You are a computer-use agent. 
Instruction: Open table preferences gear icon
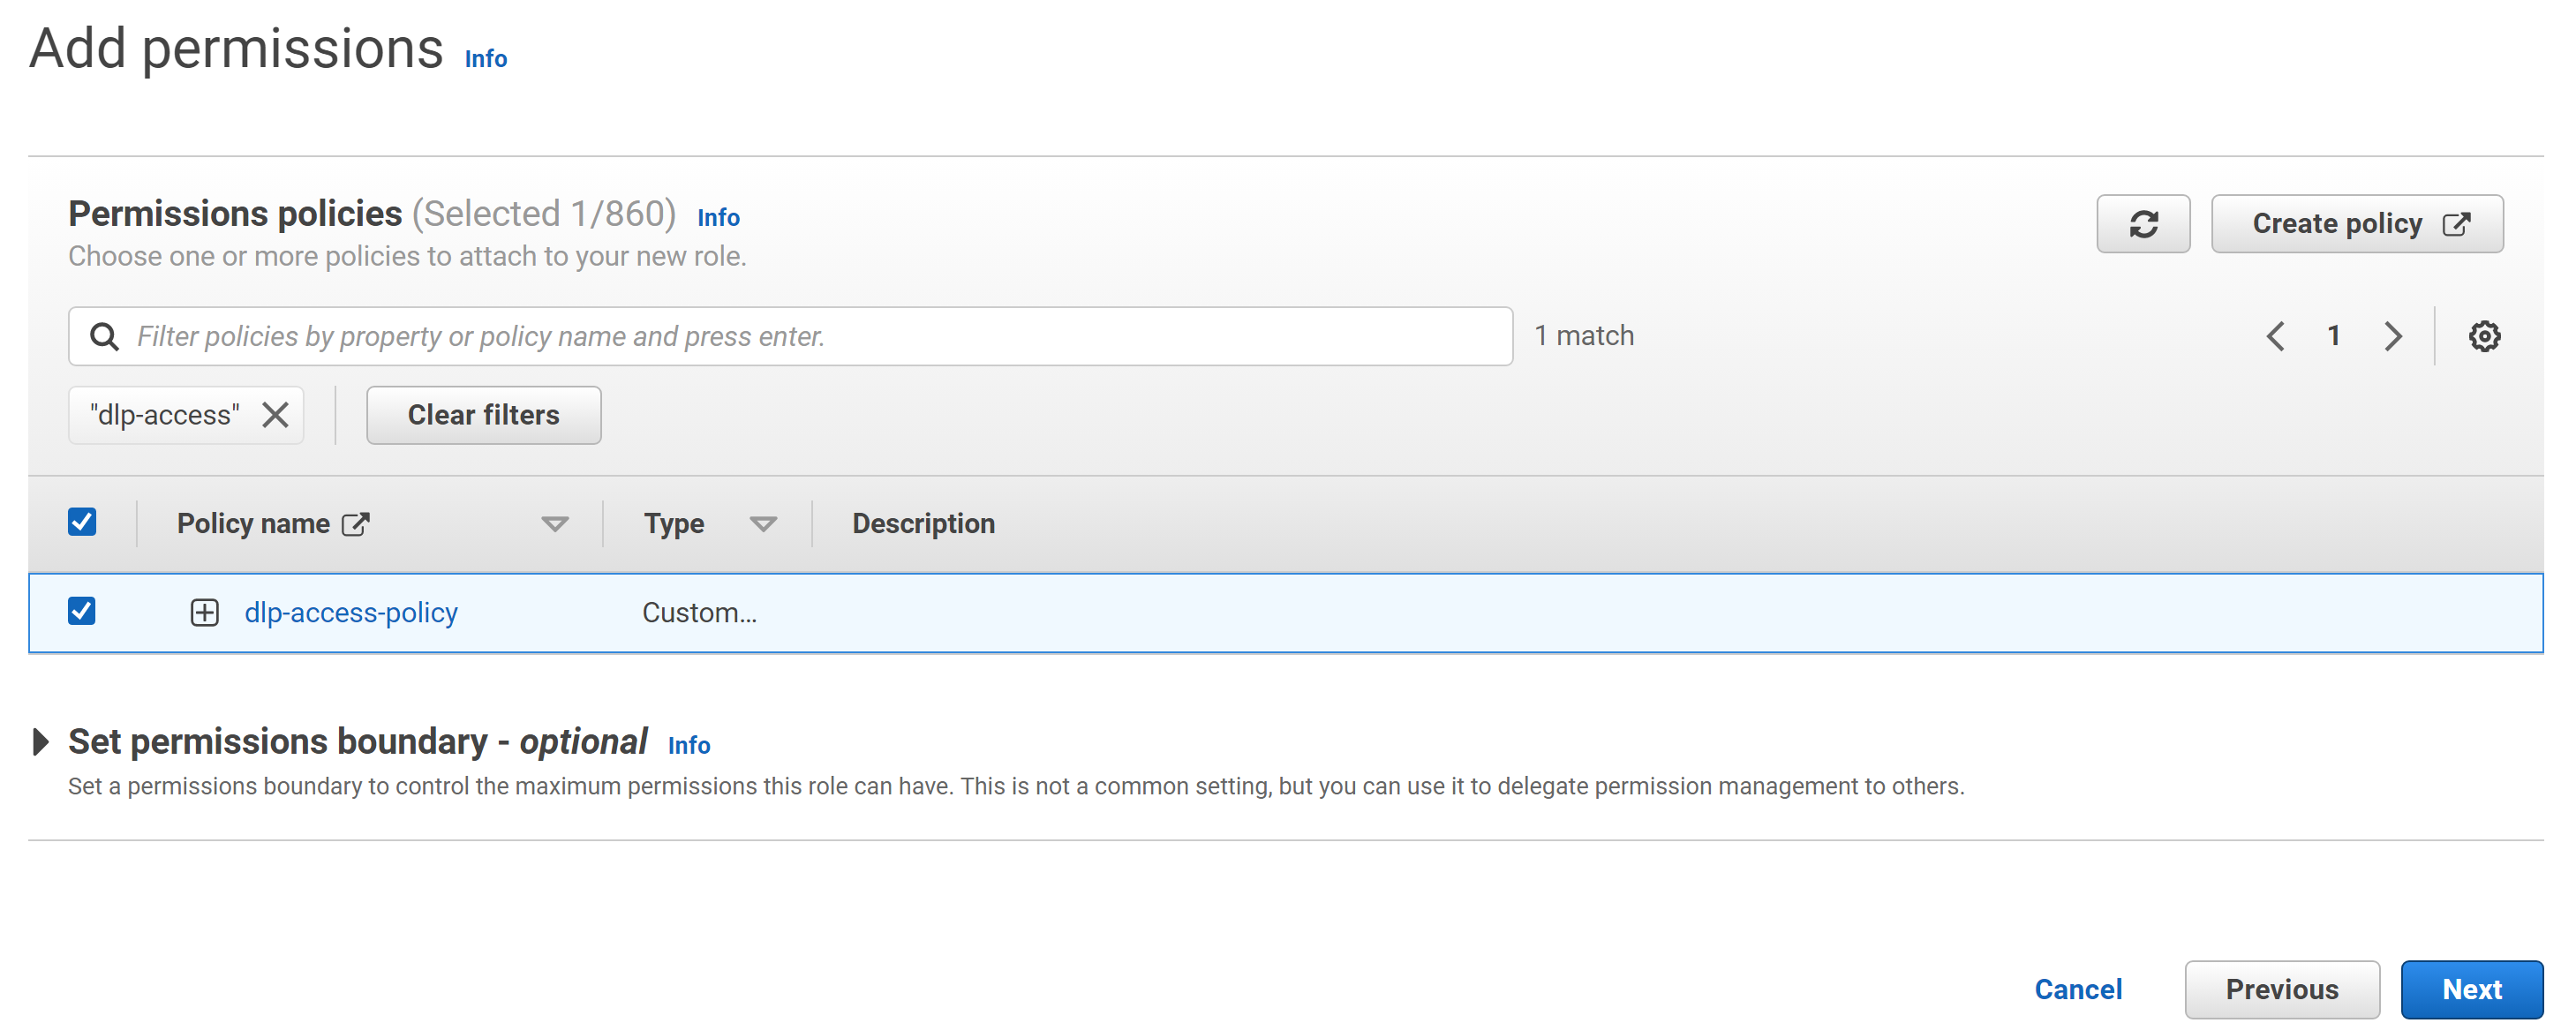2483,336
